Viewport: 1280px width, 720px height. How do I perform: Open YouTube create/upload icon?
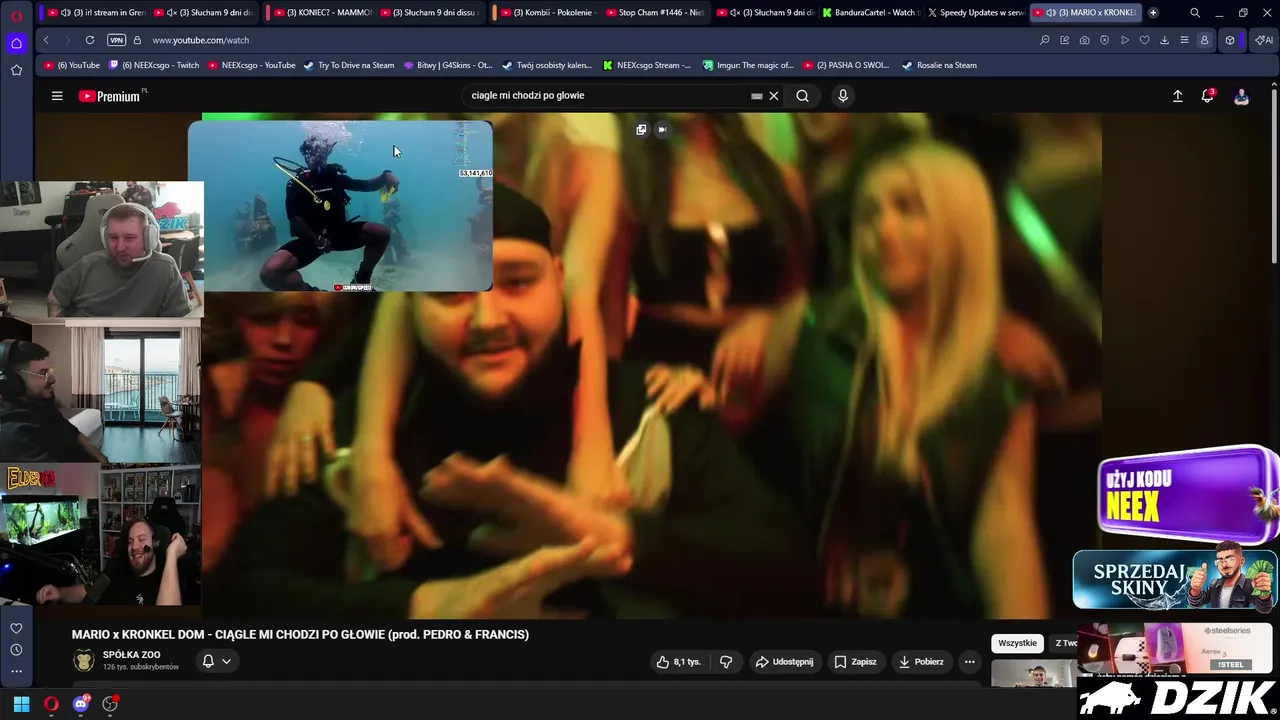click(x=1177, y=96)
